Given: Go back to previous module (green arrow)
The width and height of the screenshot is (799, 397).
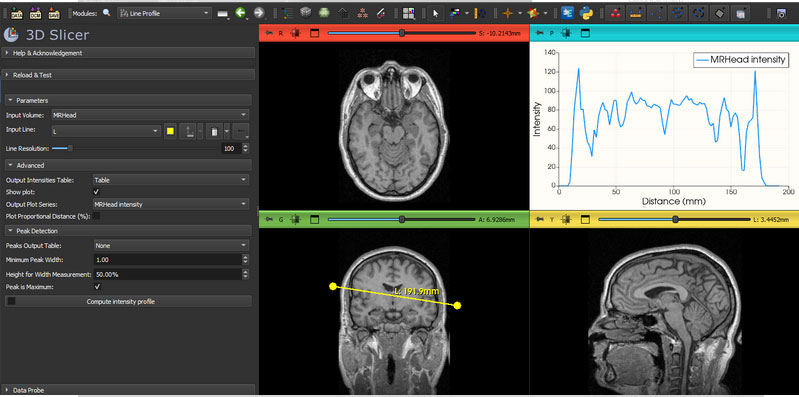Looking at the screenshot, I should (x=241, y=13).
